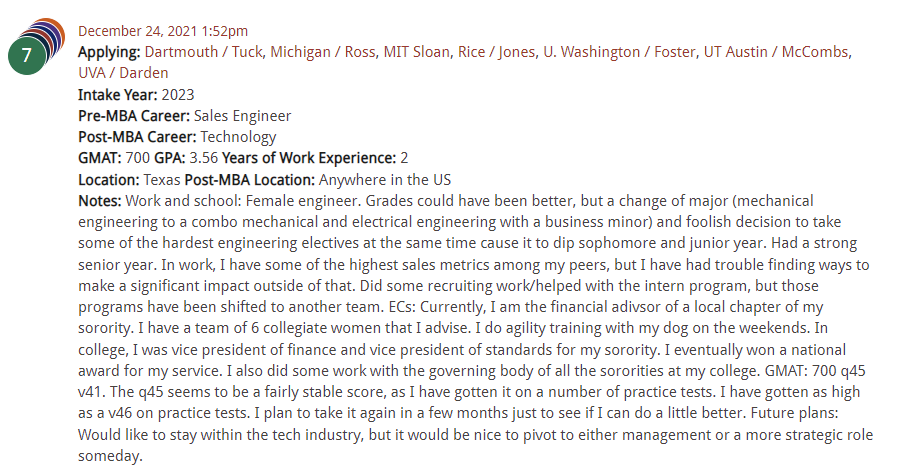Click the GMAT 700 score value
This screenshot has width=905, height=468.
[137, 158]
